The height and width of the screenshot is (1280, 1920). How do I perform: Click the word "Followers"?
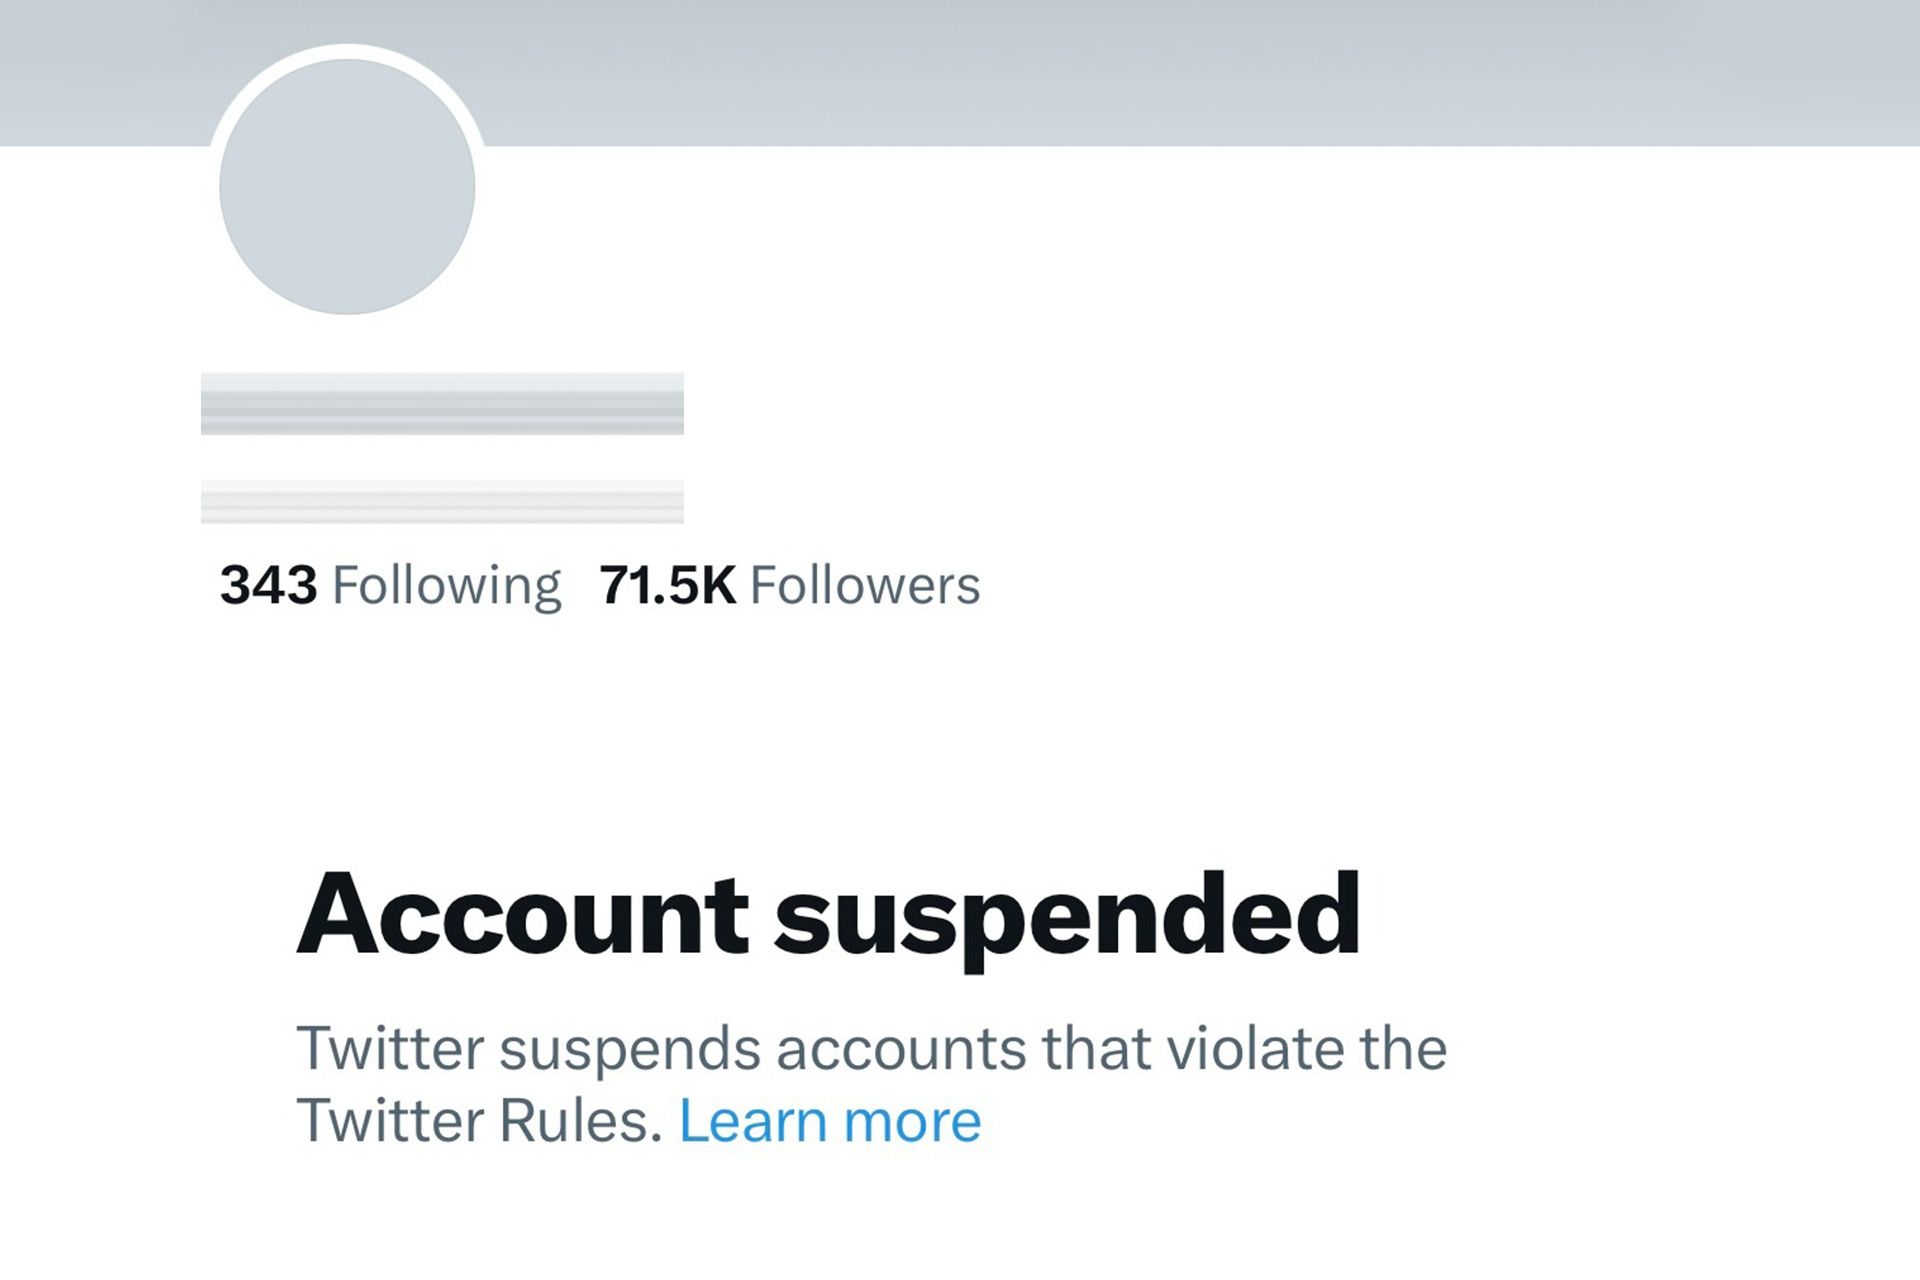(865, 586)
